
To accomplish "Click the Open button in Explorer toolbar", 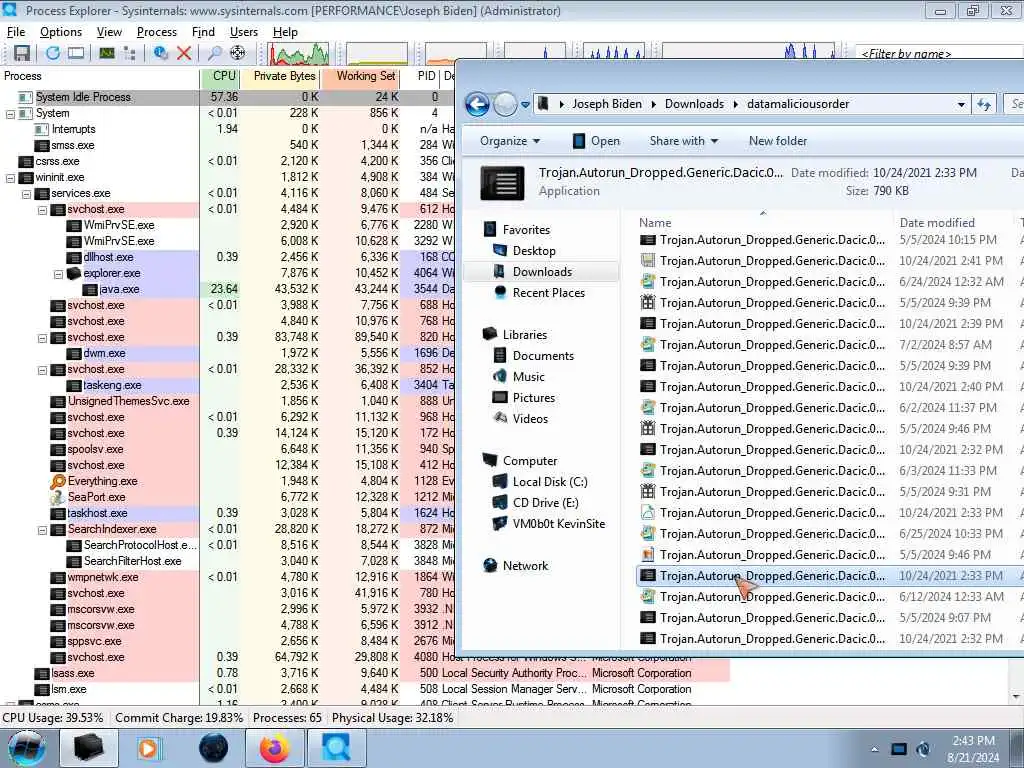I will (596, 141).
